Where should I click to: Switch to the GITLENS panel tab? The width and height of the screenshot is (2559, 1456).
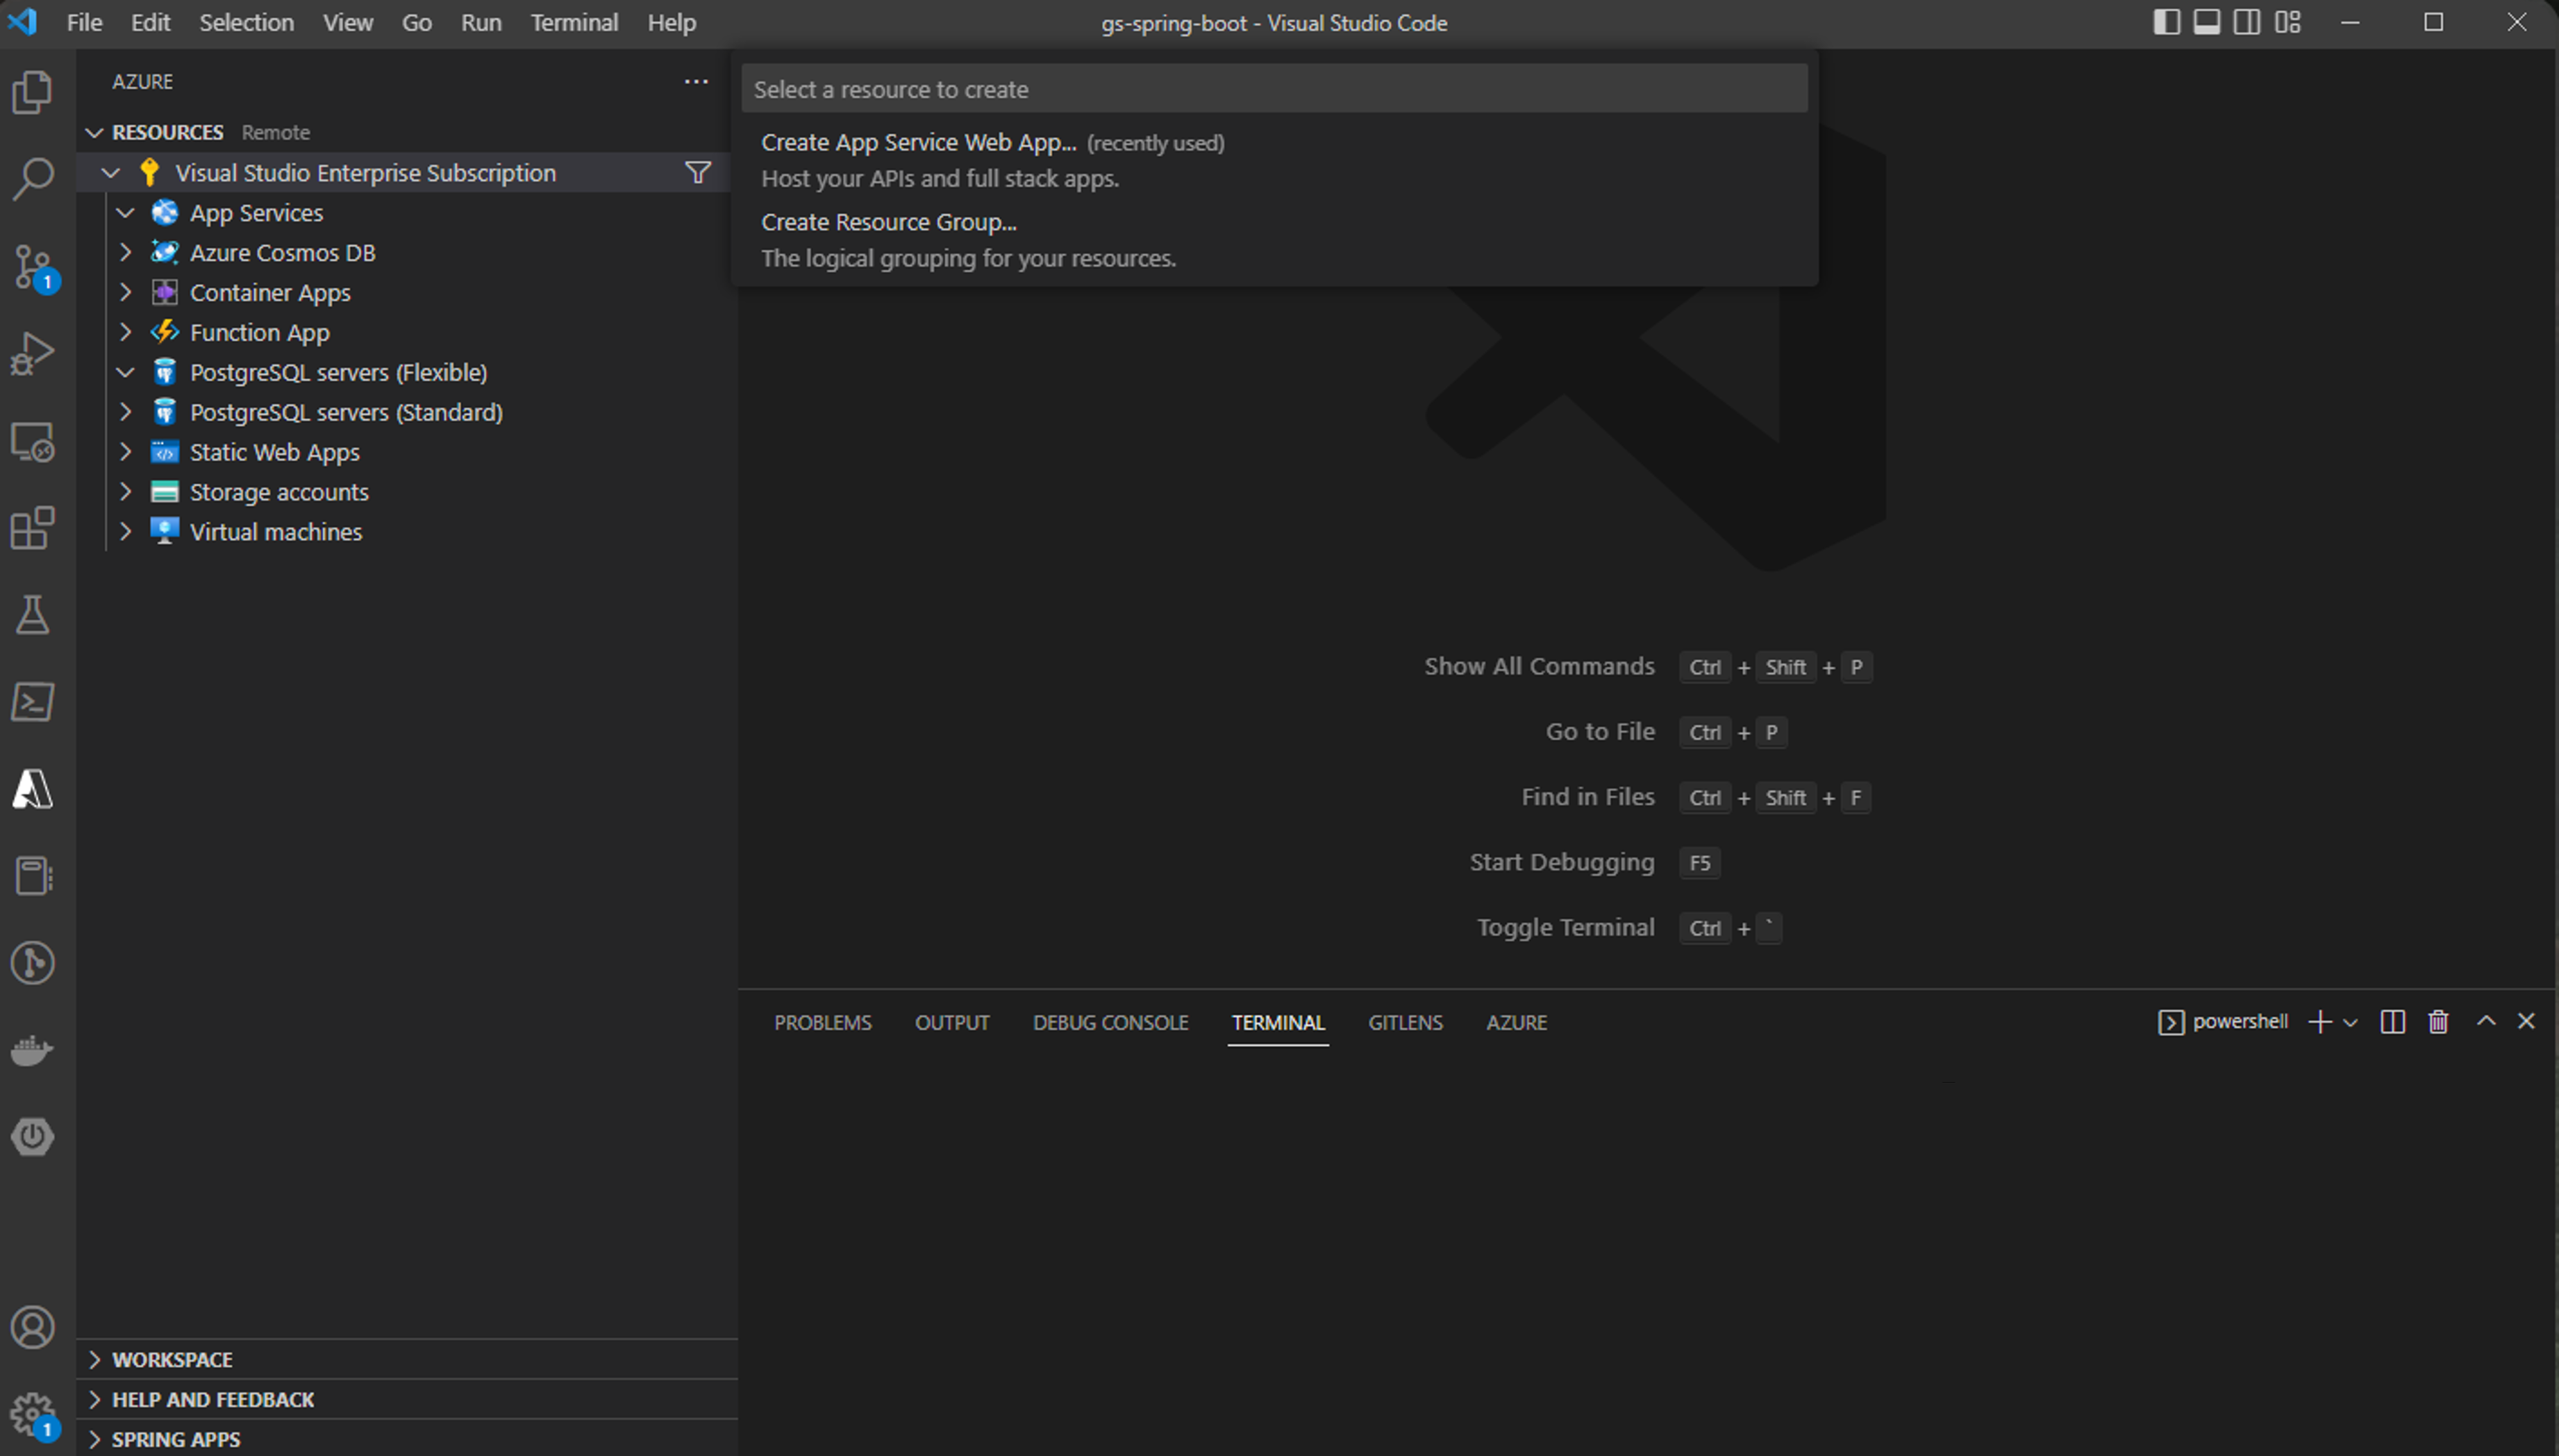tap(1405, 1022)
